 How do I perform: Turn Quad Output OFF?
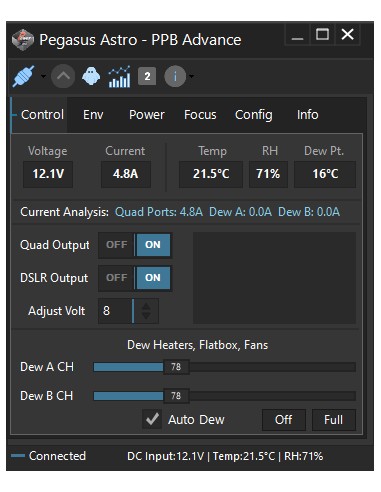[x=117, y=245]
